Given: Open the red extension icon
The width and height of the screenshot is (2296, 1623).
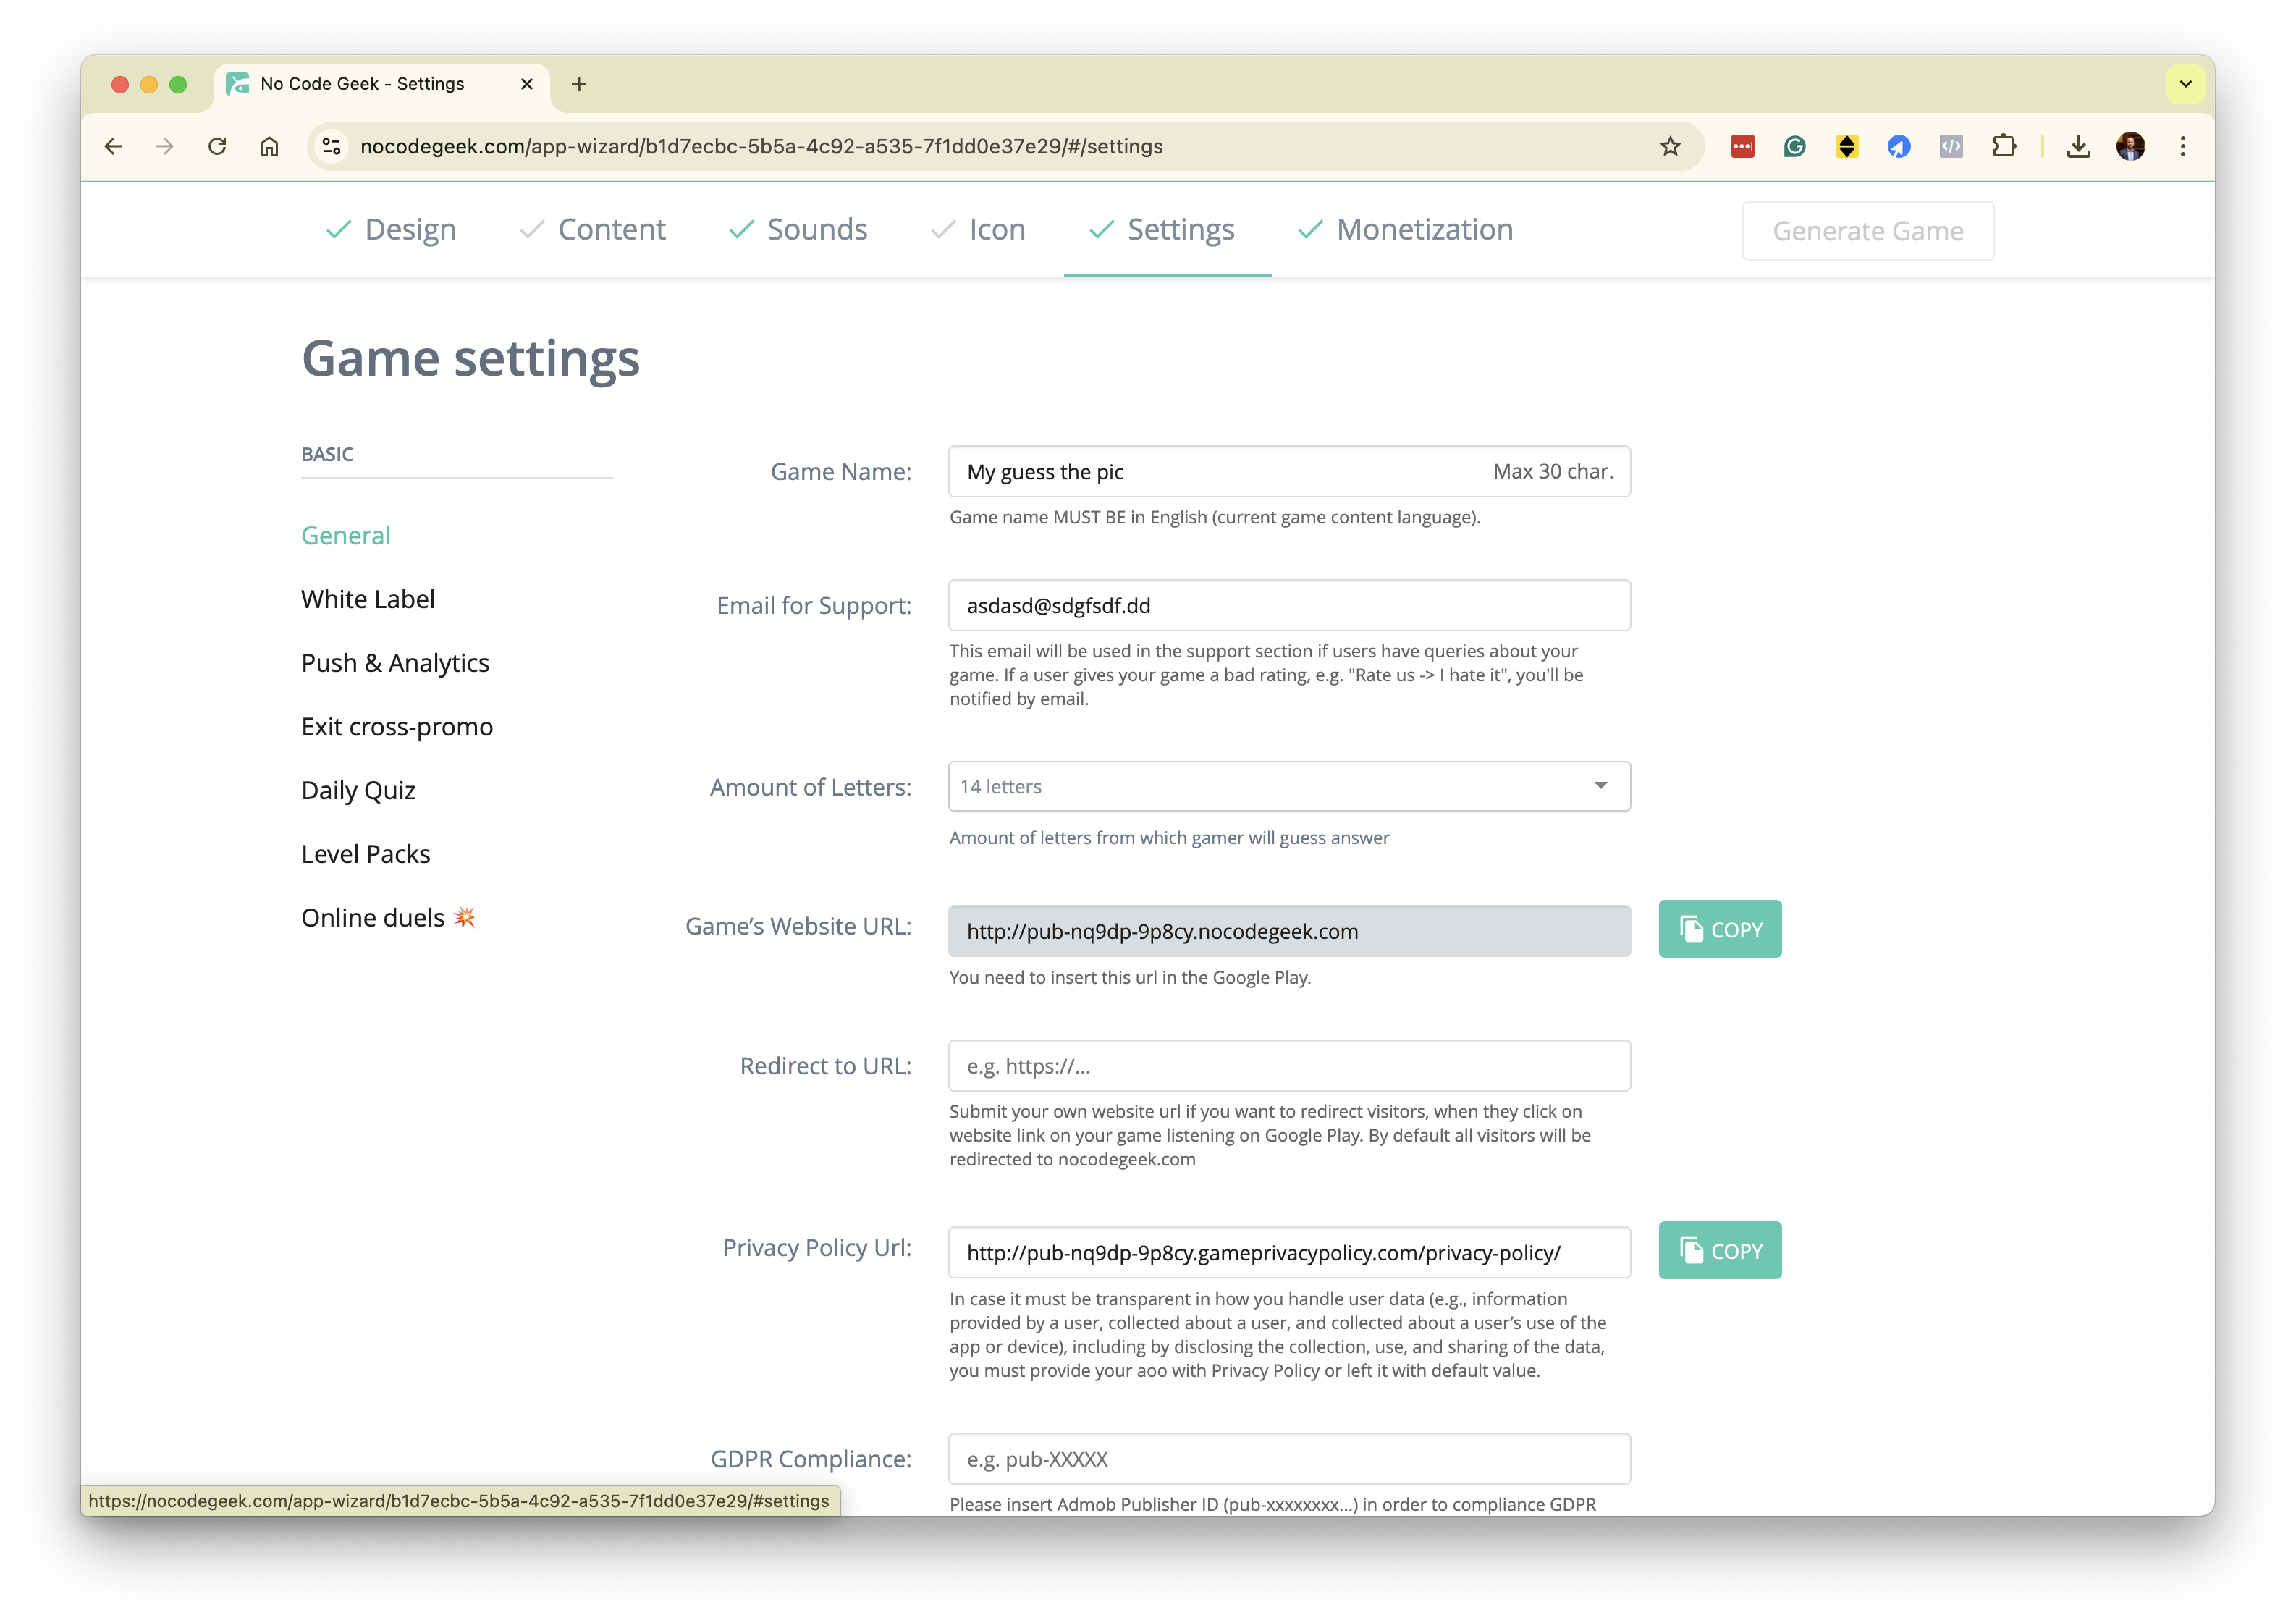Looking at the screenshot, I should 1743,146.
